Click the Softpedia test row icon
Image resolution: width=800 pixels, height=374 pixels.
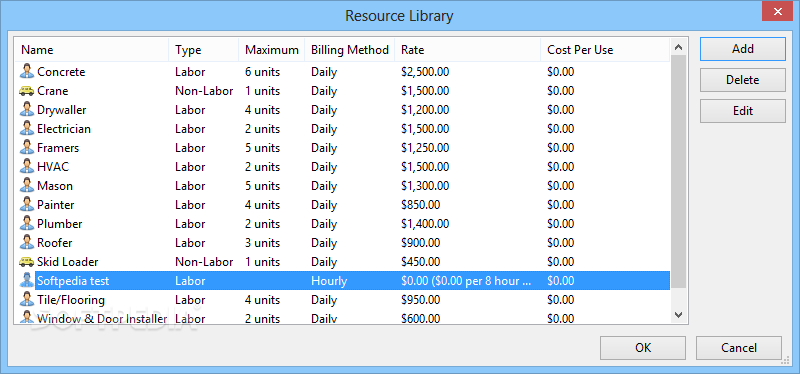27,281
